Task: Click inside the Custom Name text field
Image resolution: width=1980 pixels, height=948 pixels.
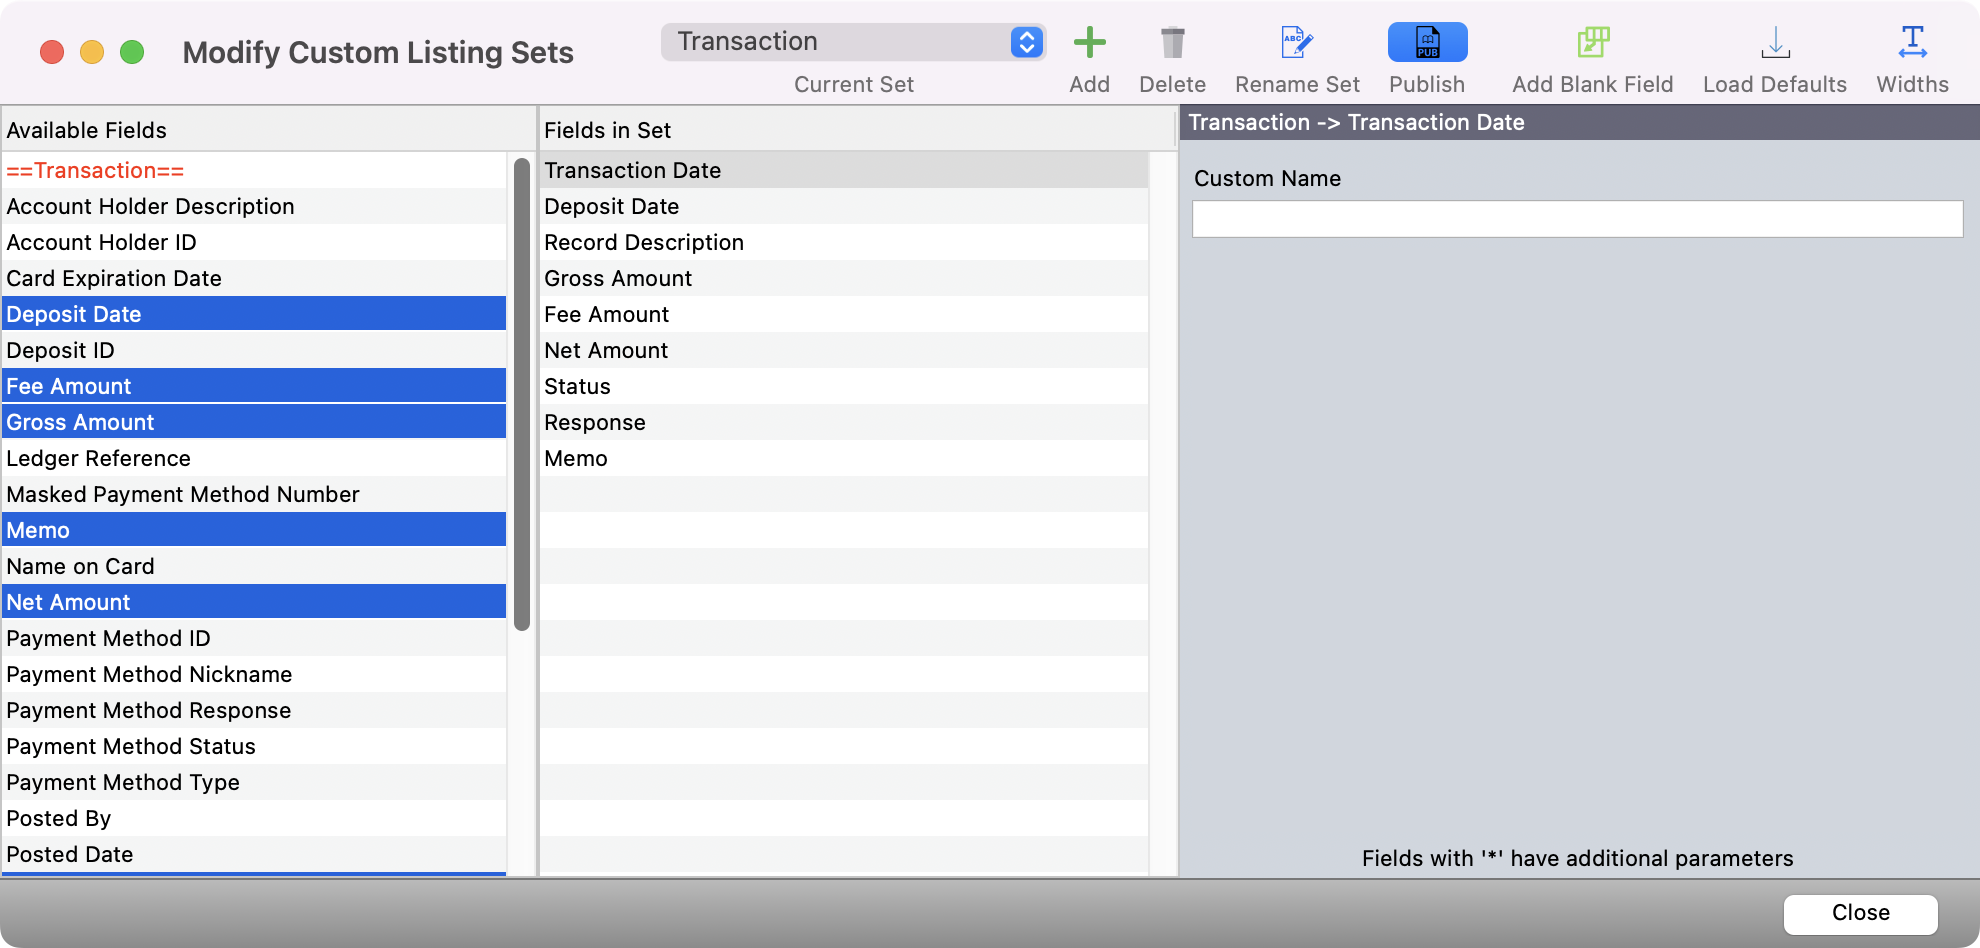Action: tap(1577, 218)
